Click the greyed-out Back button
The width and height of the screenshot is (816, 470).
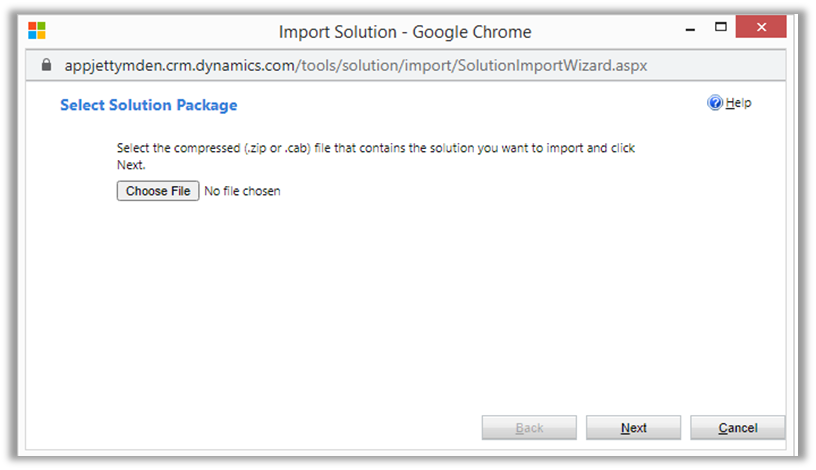pyautogui.click(x=529, y=428)
